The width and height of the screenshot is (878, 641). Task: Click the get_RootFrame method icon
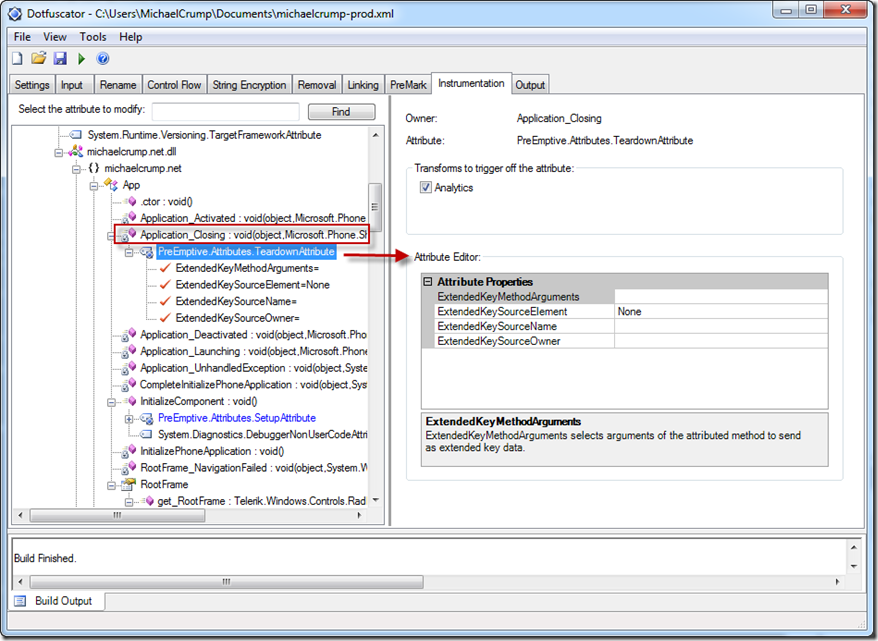click(148, 500)
